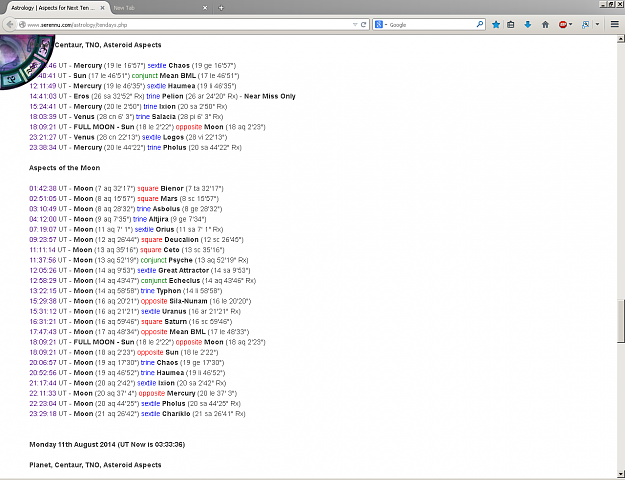
Task: Go back with the browser Back arrow
Action: [10, 24]
